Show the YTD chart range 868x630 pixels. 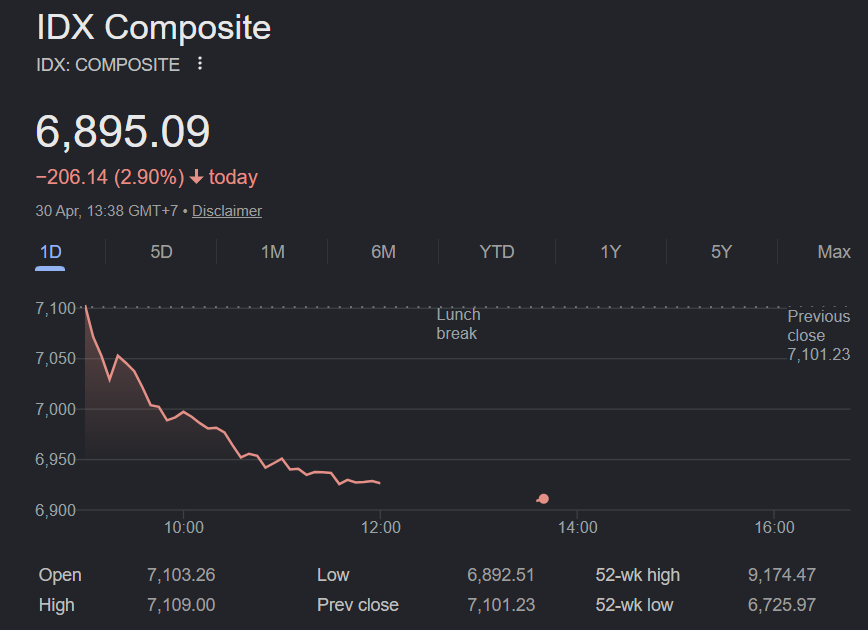tap(497, 252)
